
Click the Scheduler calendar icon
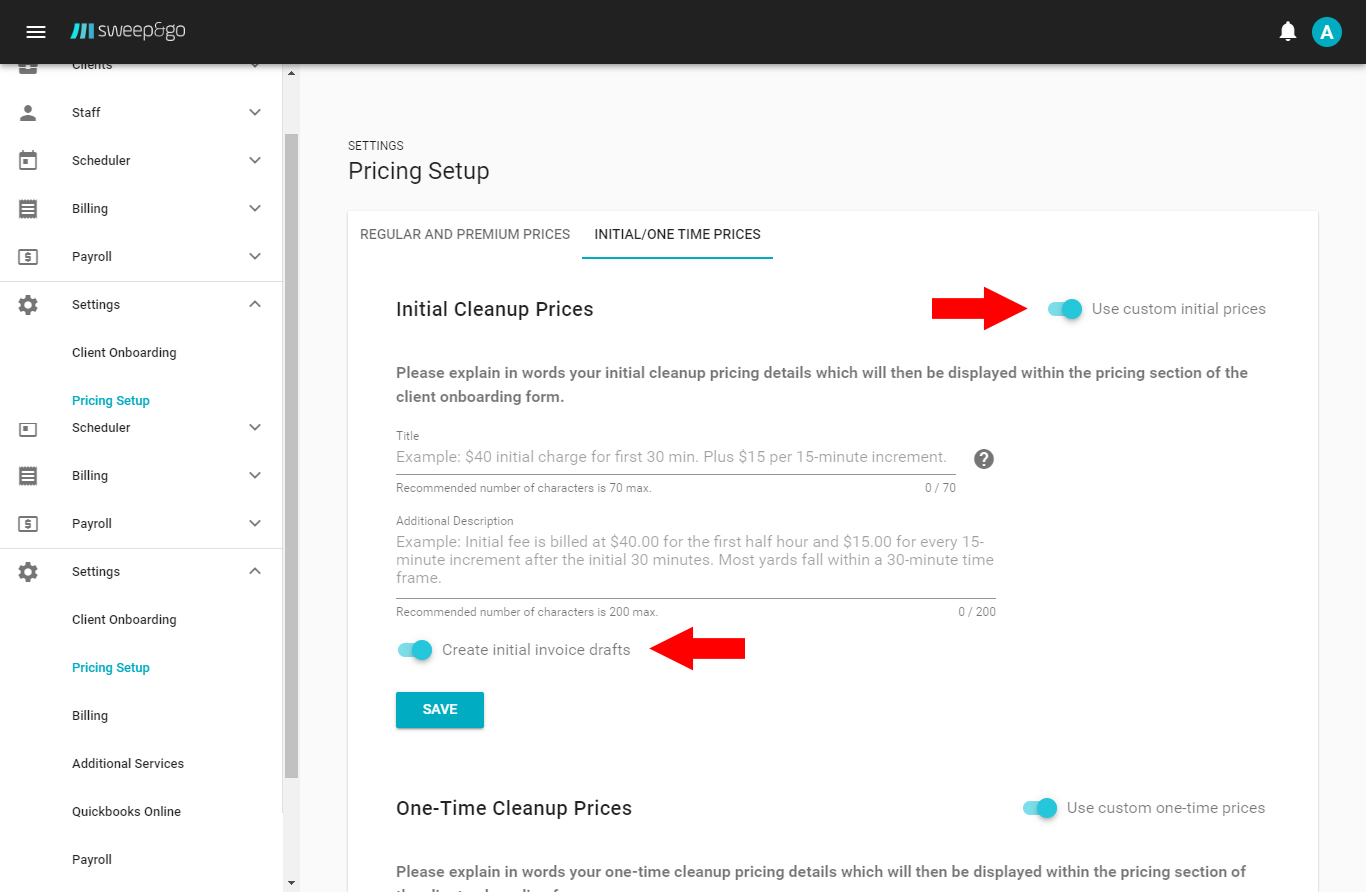[26, 160]
